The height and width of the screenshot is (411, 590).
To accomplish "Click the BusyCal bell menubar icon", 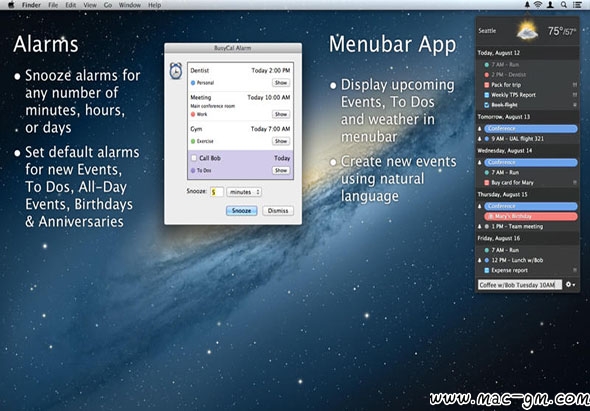I will tap(527, 5).
